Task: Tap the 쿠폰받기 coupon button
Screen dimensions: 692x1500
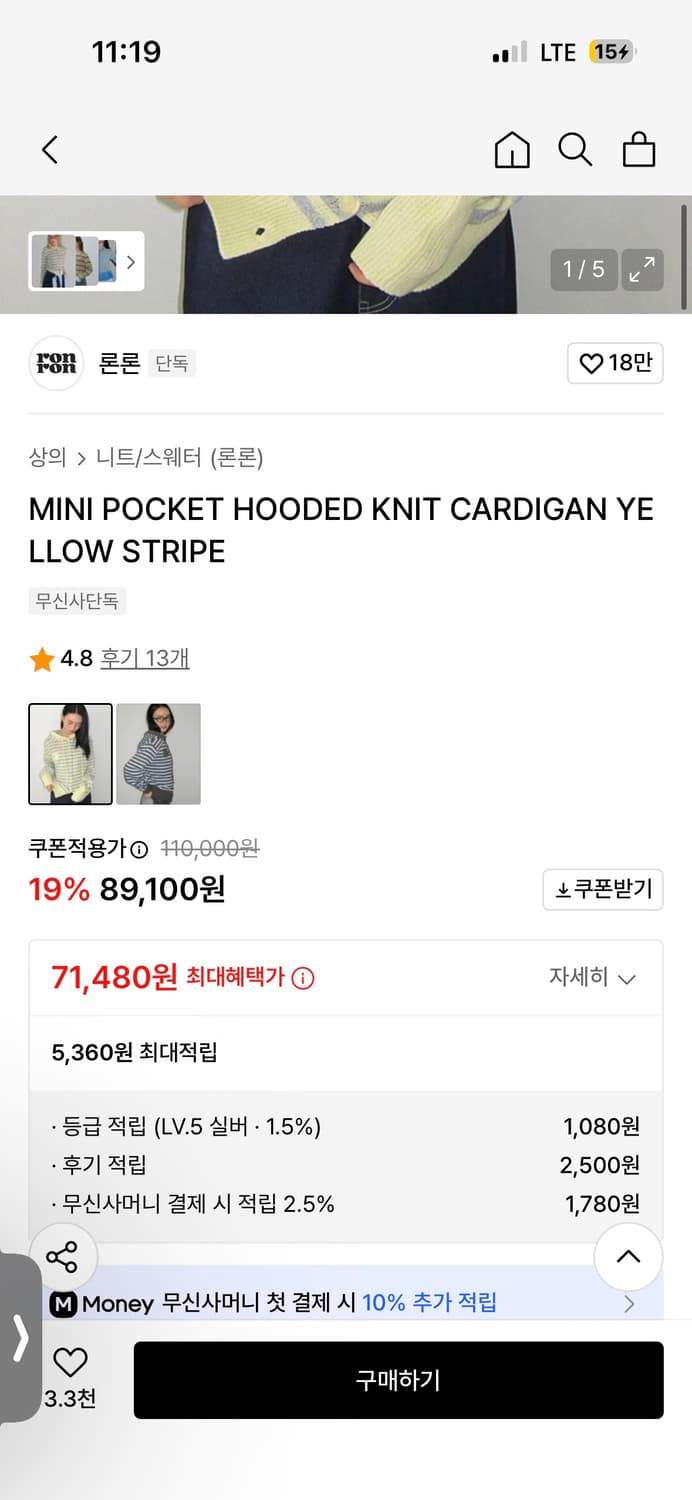Action: pos(602,889)
